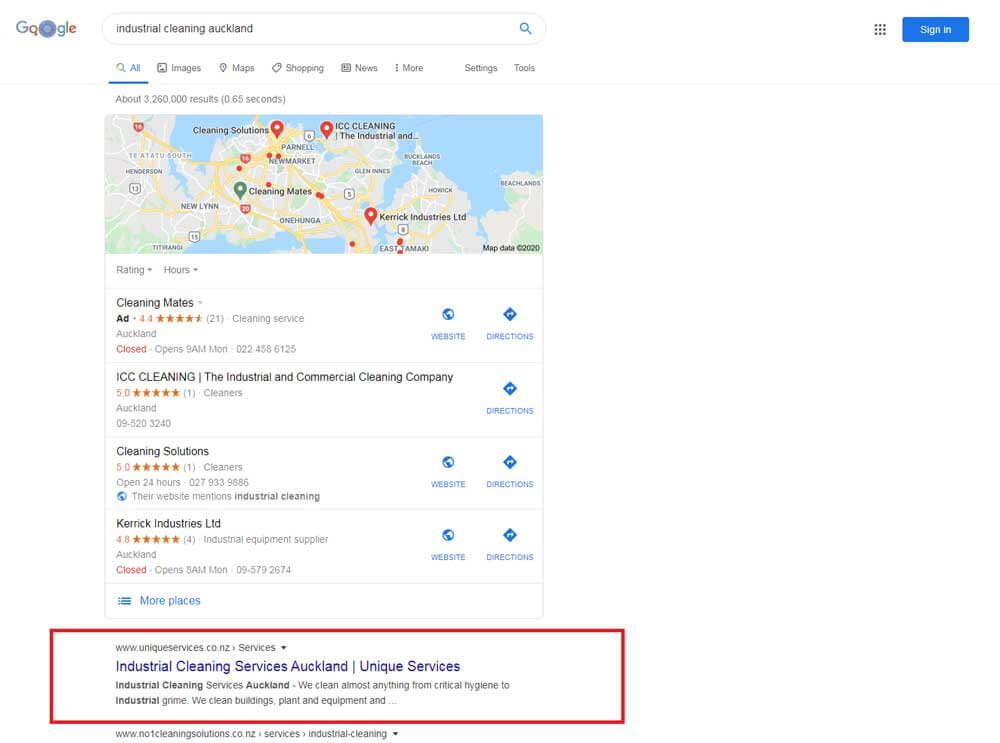The width and height of the screenshot is (1000, 743).
Task: Open the More search categories menu
Action: (408, 68)
